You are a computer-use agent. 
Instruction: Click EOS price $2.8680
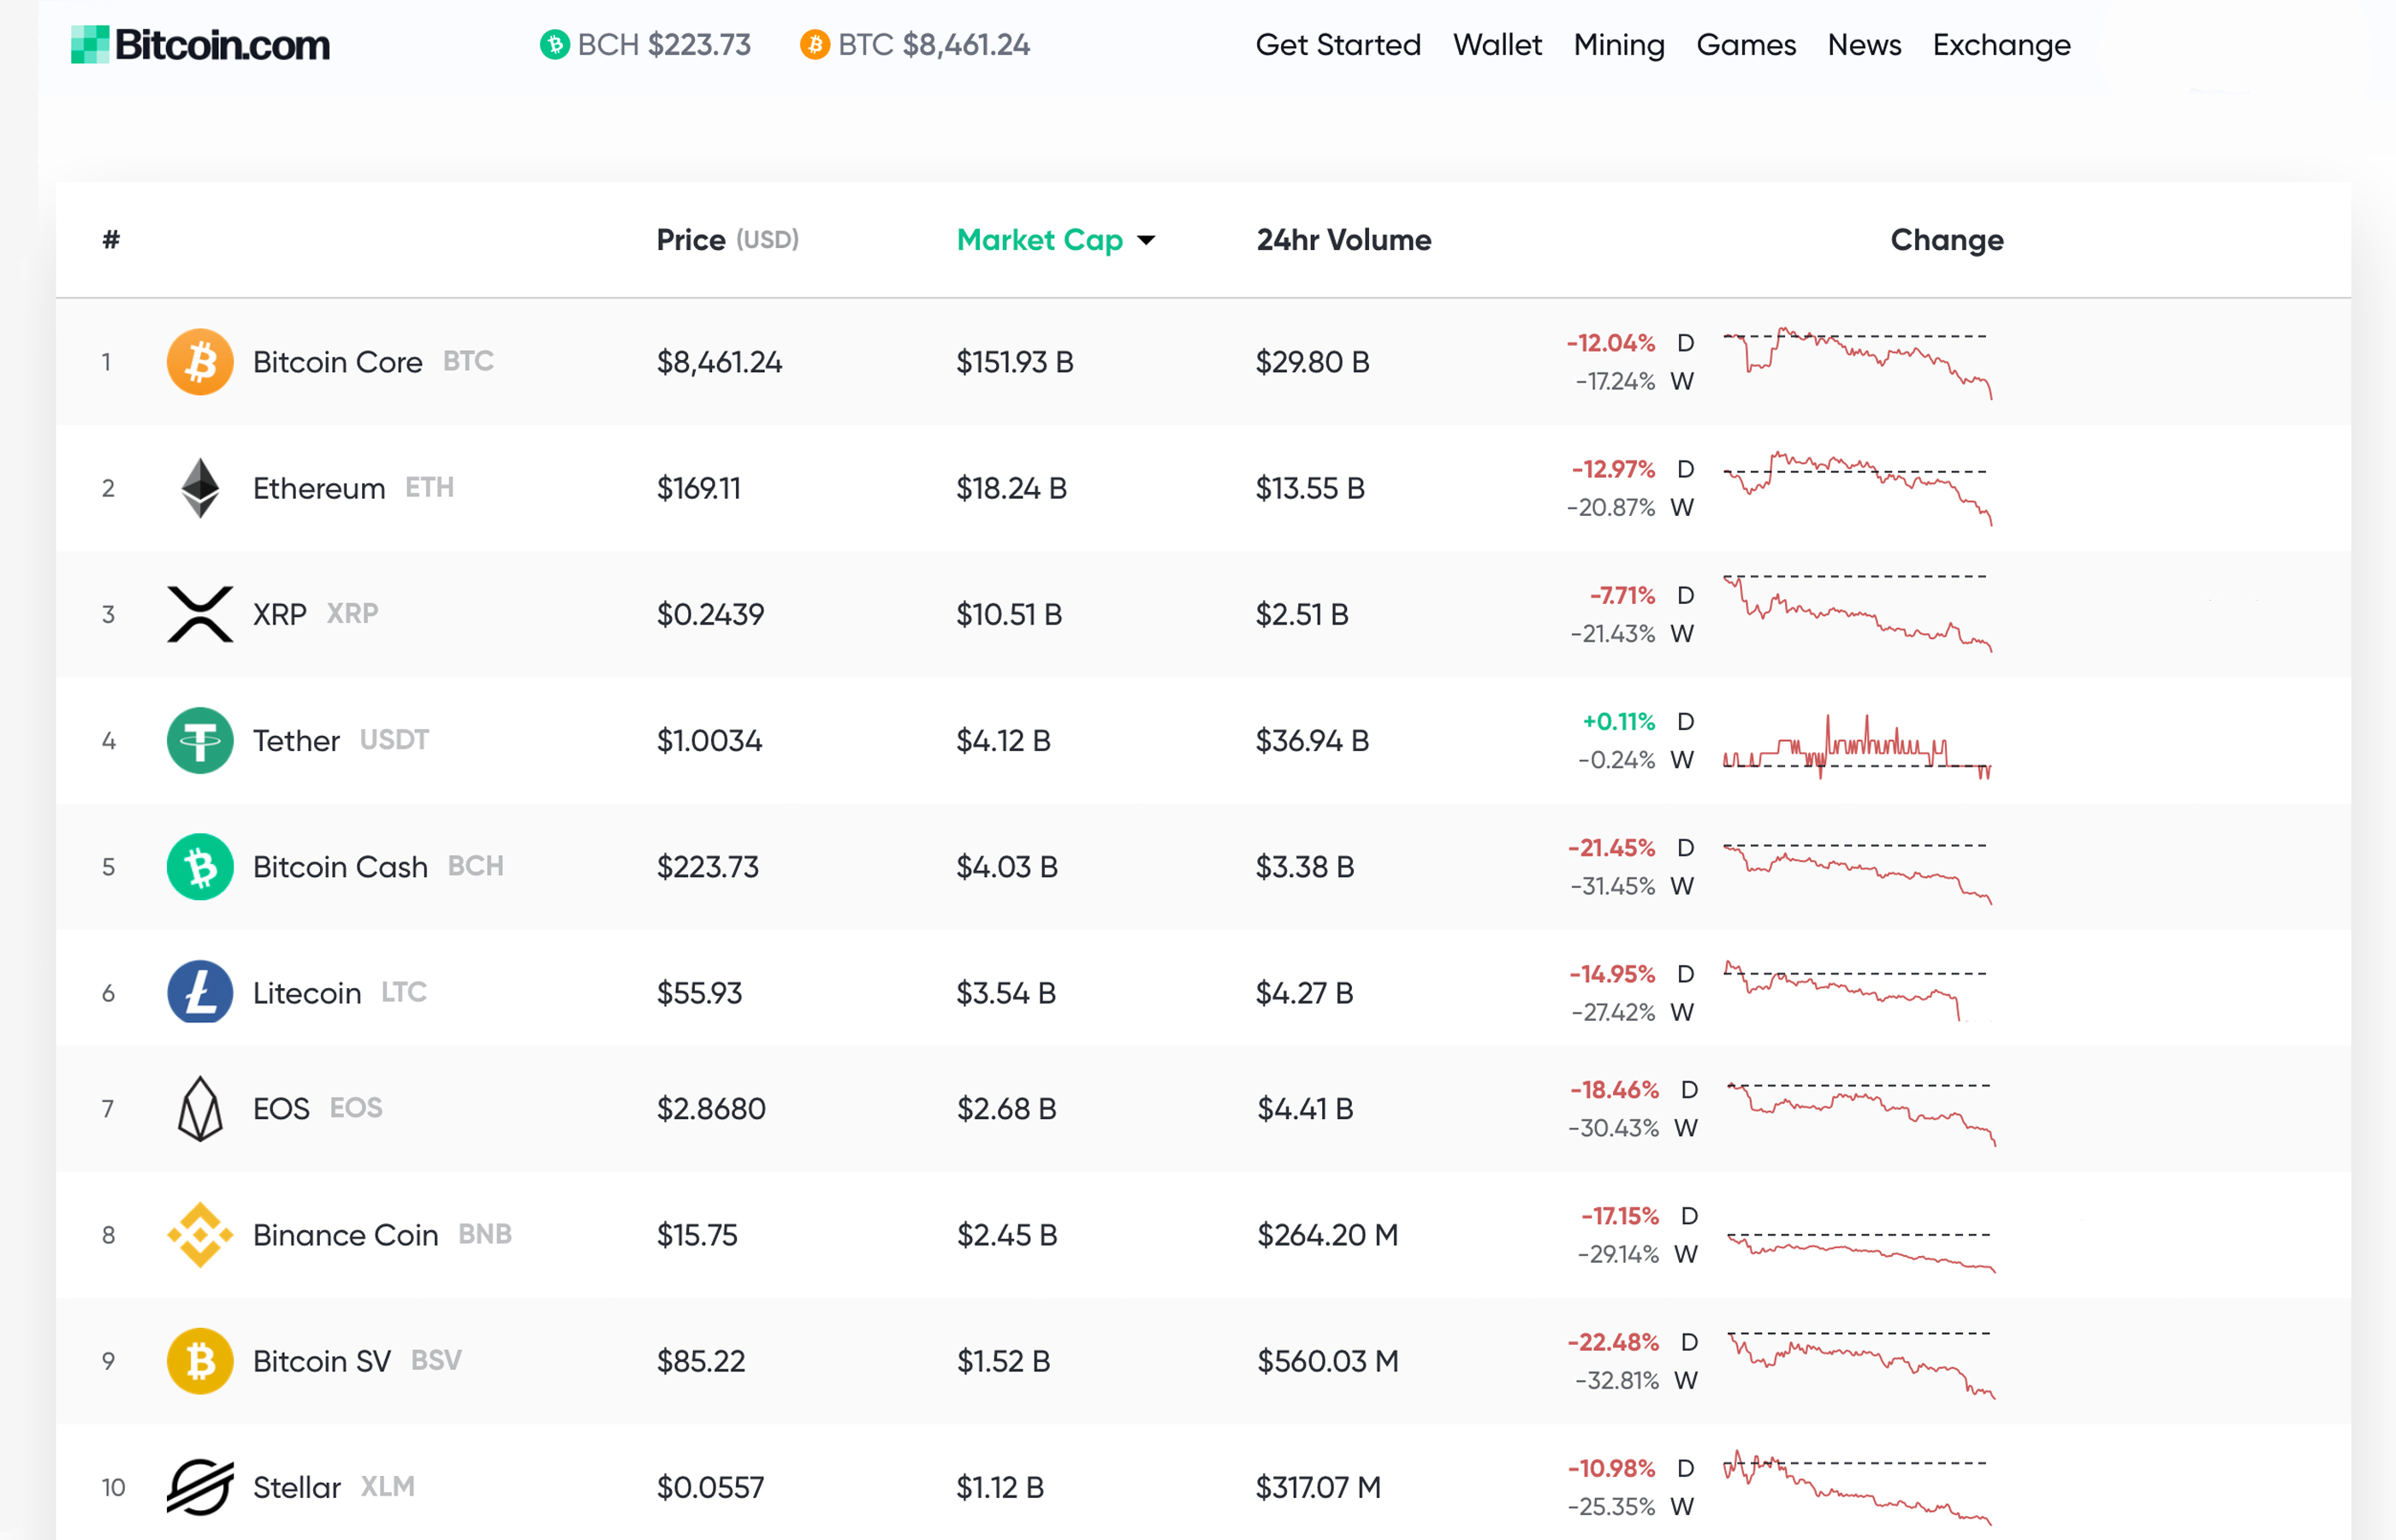[711, 1108]
